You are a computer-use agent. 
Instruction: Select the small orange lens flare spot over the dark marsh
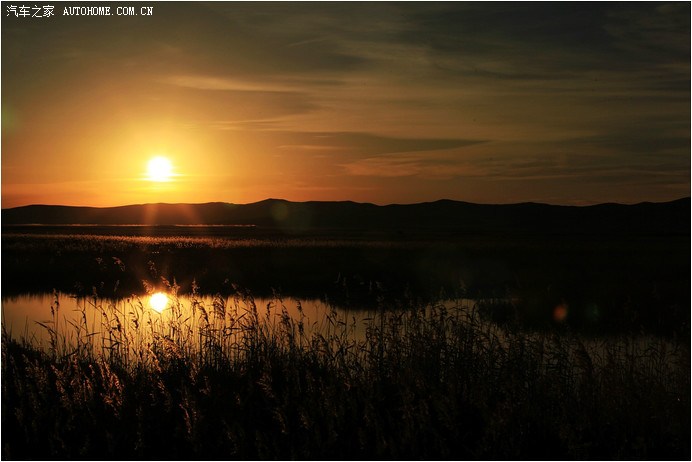(560, 312)
